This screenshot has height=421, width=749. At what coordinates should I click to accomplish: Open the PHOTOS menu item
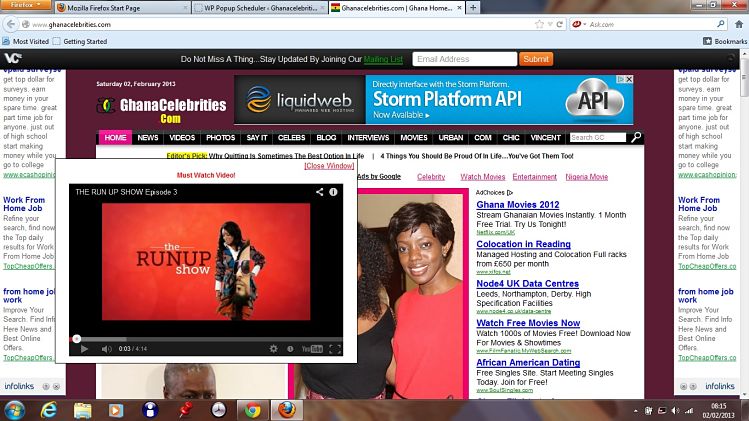tap(221, 138)
